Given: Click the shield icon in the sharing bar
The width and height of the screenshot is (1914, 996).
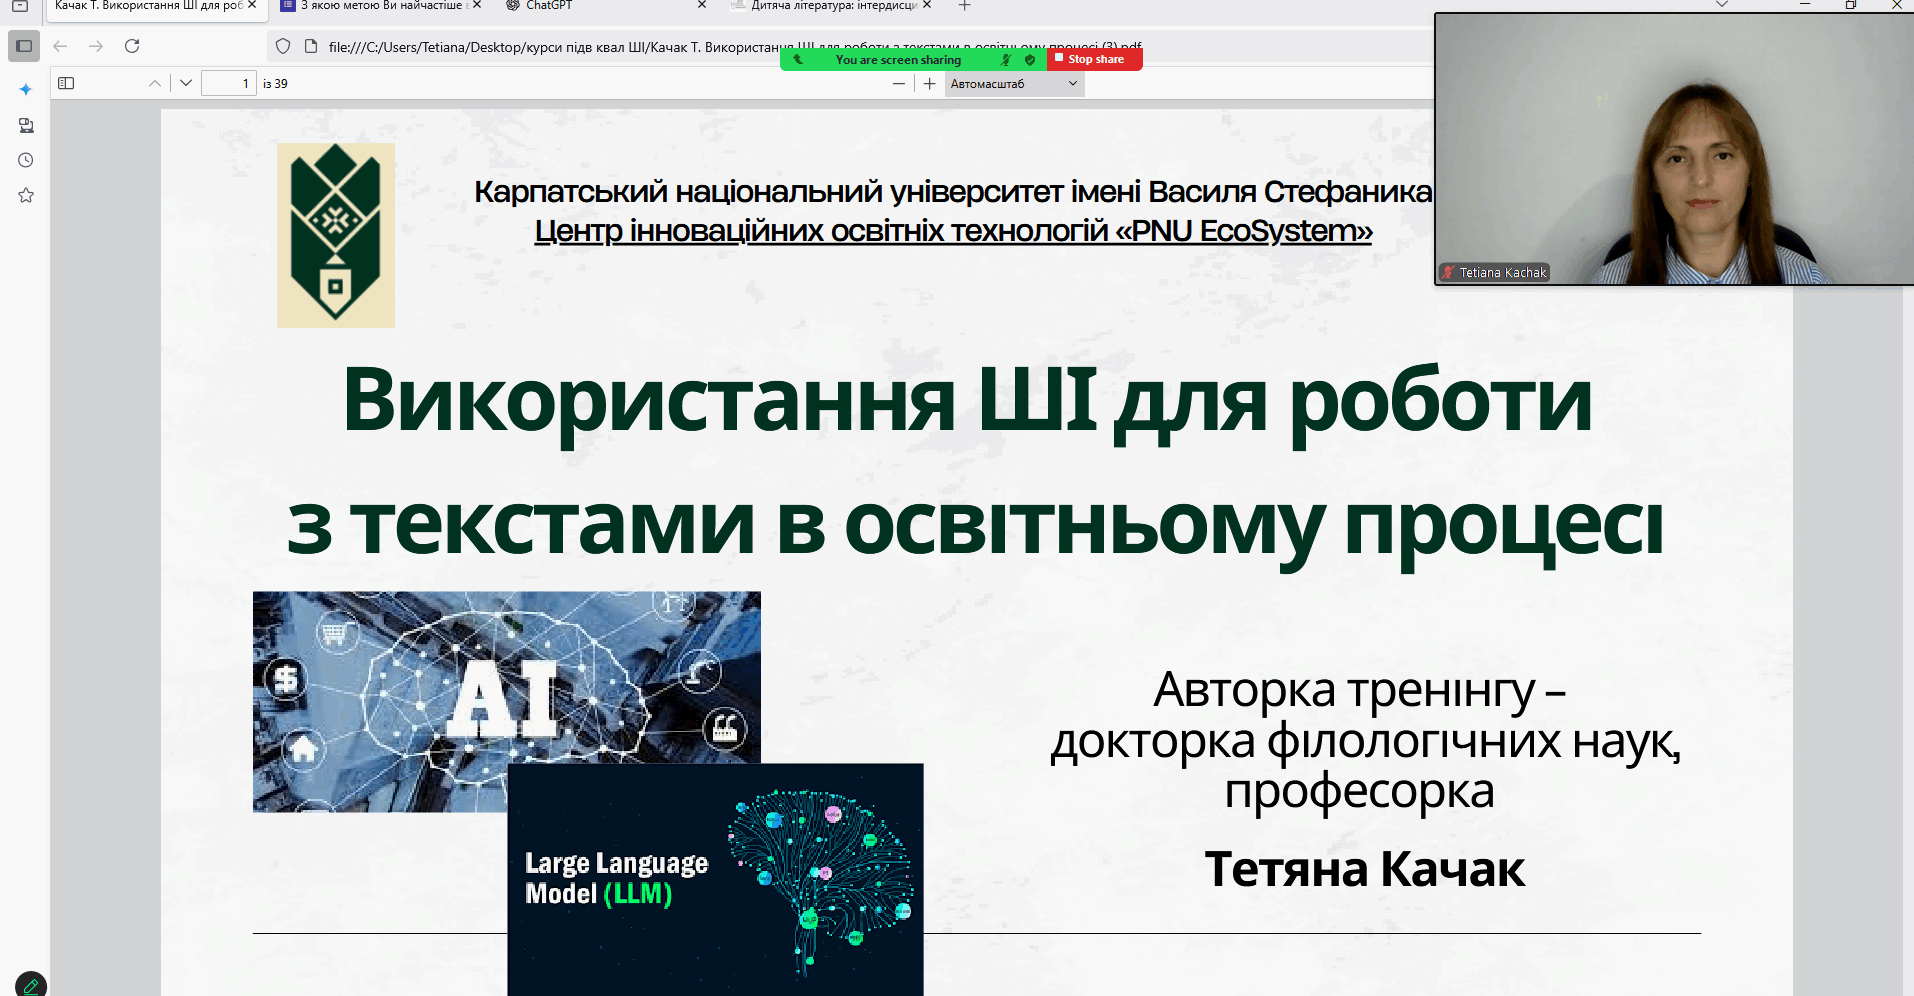Looking at the screenshot, I should coord(1030,60).
